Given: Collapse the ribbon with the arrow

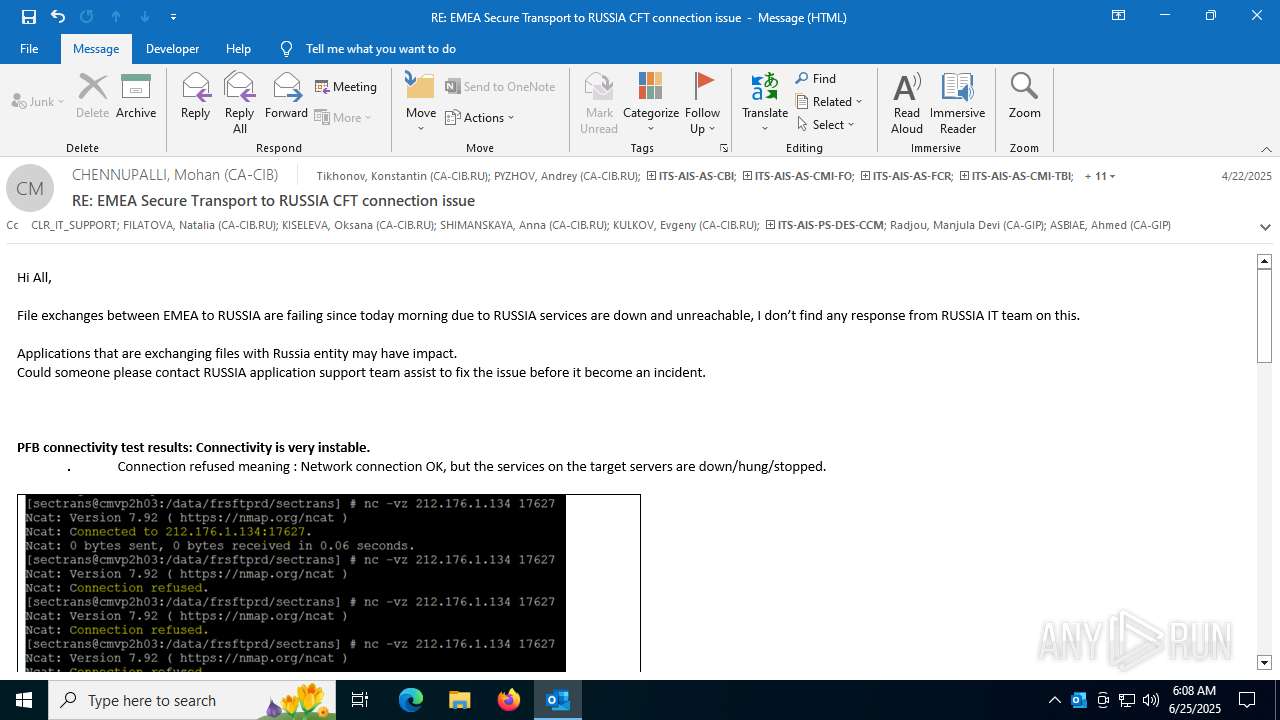Looking at the screenshot, I should pyautogui.click(x=1266, y=149).
